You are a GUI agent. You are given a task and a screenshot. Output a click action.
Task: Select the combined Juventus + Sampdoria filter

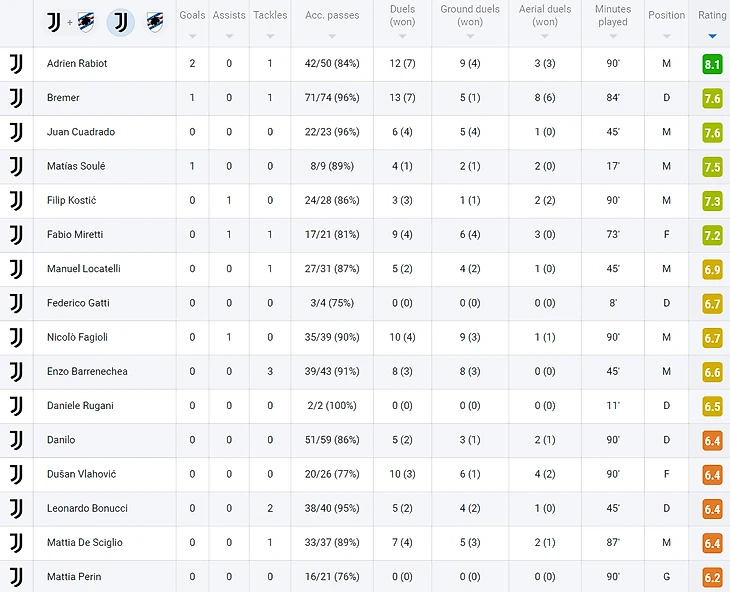[70, 21]
